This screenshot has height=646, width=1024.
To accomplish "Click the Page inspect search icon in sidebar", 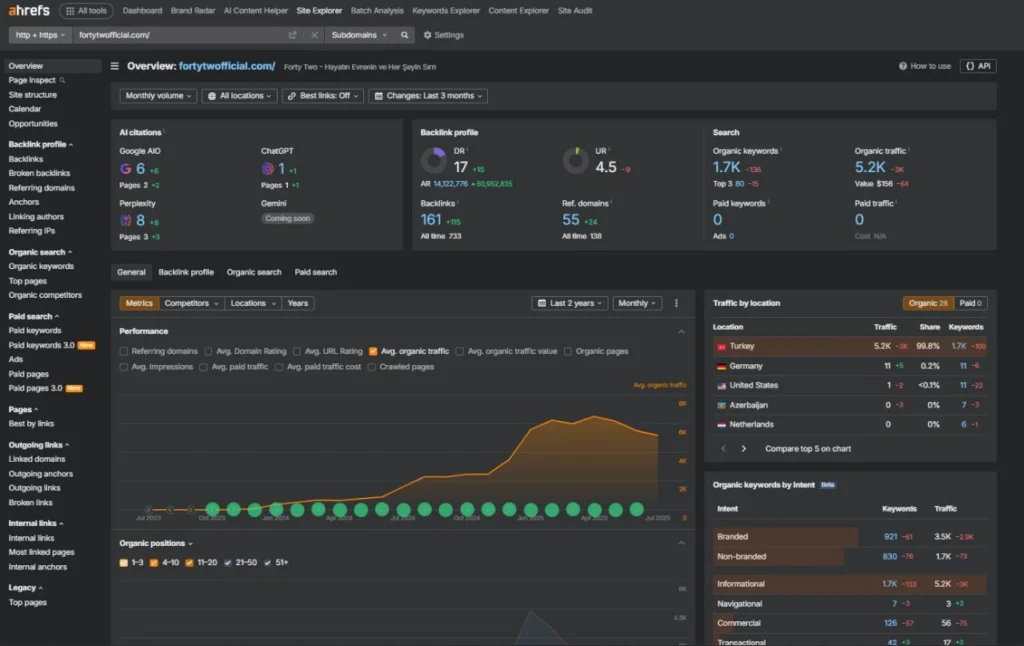I will (x=63, y=80).
